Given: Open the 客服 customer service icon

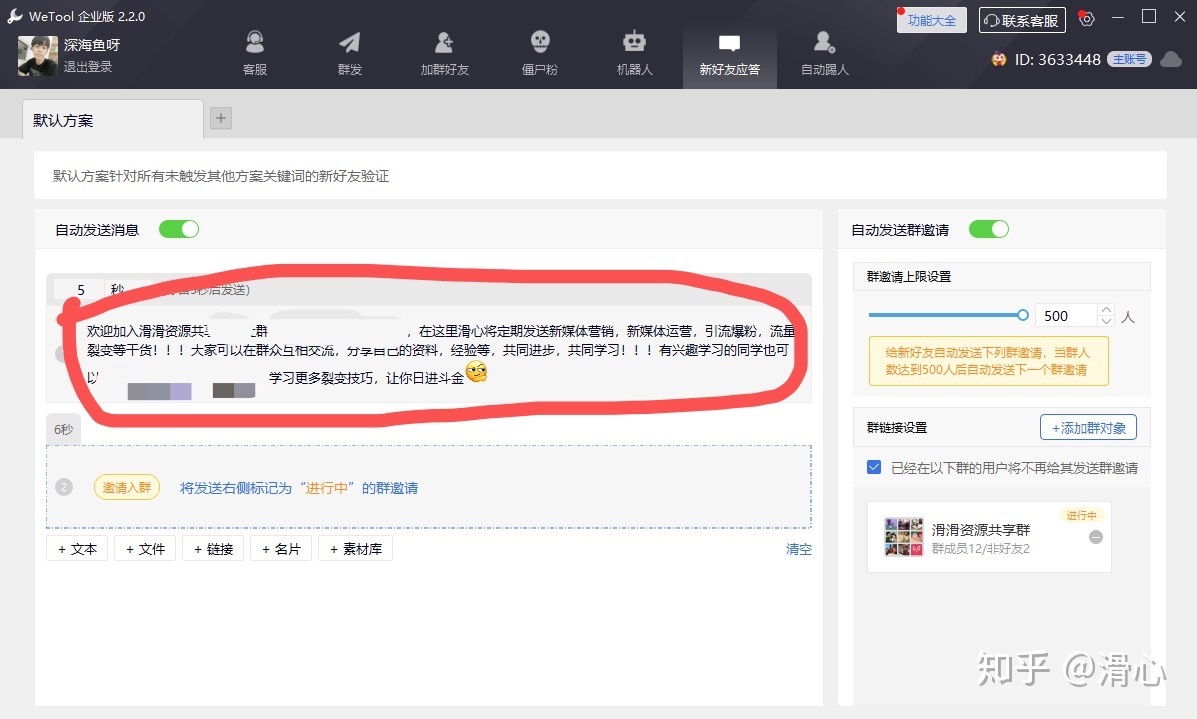Looking at the screenshot, I should (x=255, y=52).
